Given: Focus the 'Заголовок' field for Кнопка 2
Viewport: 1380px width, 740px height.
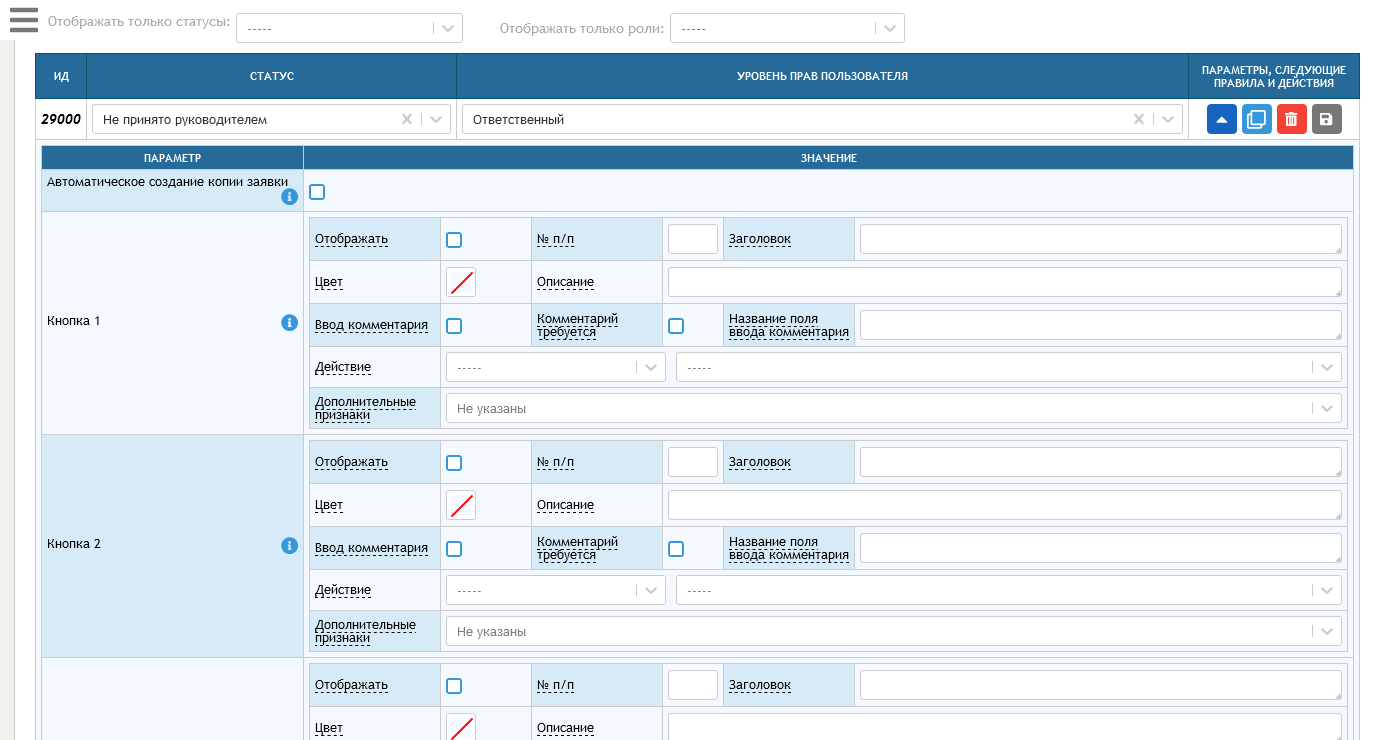Looking at the screenshot, I should 1101,462.
